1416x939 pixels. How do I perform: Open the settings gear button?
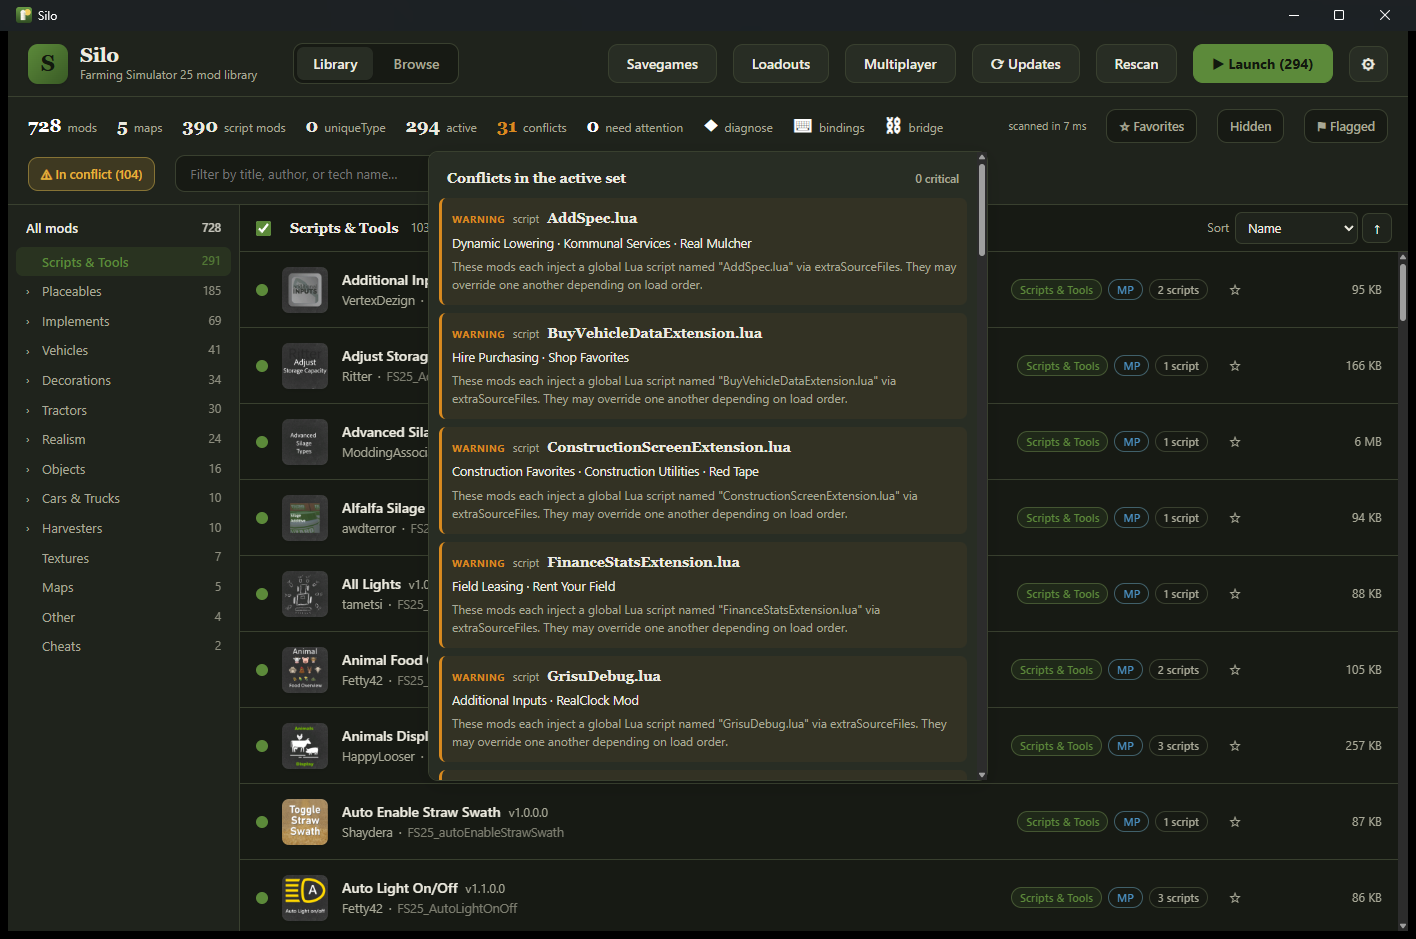[x=1368, y=64]
